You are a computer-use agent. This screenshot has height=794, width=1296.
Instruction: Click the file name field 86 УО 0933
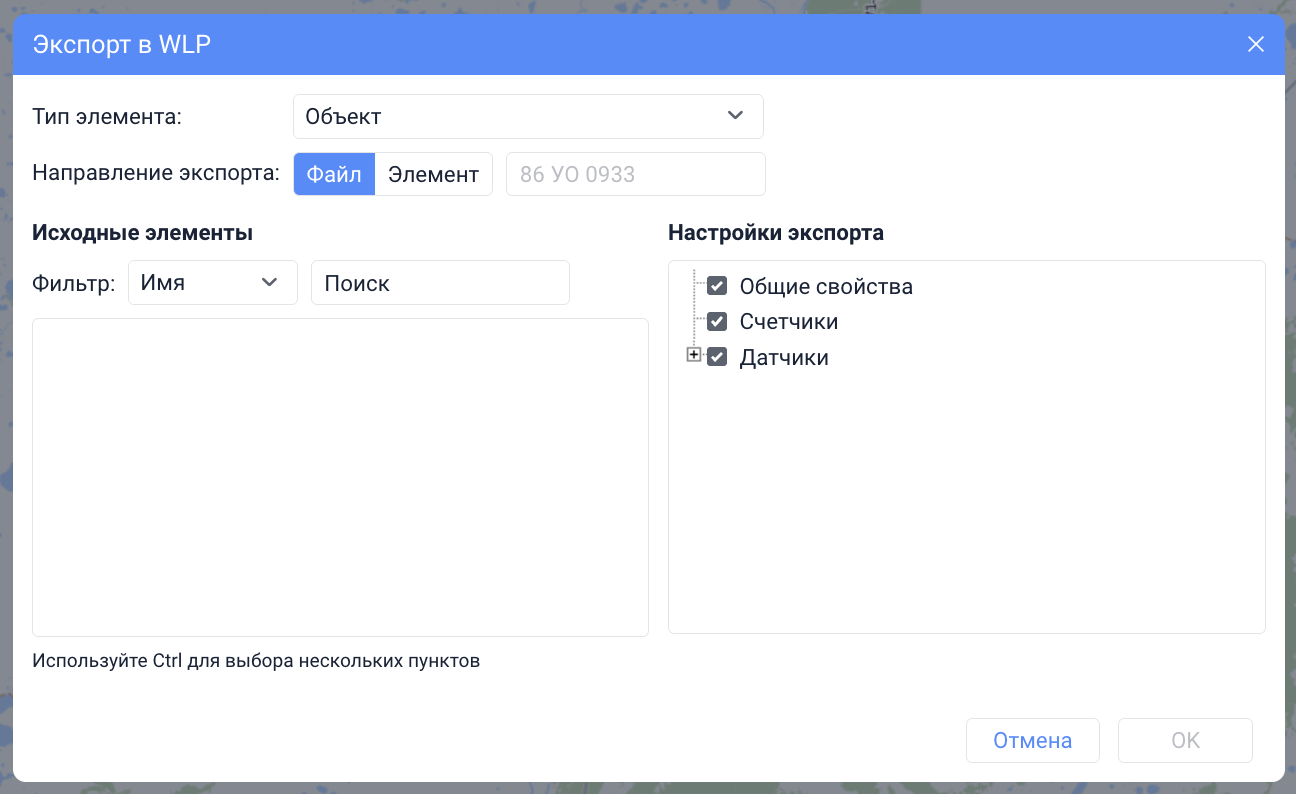point(636,174)
